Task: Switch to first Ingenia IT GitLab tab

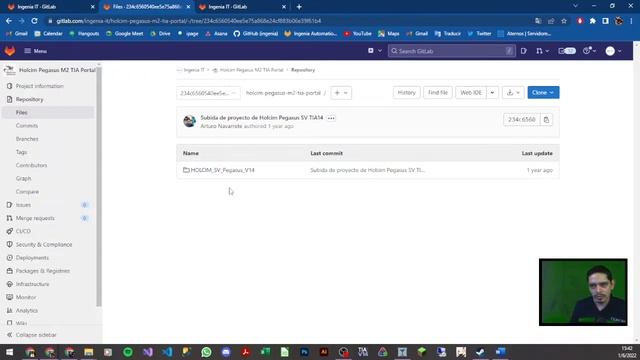Action: tap(51, 7)
